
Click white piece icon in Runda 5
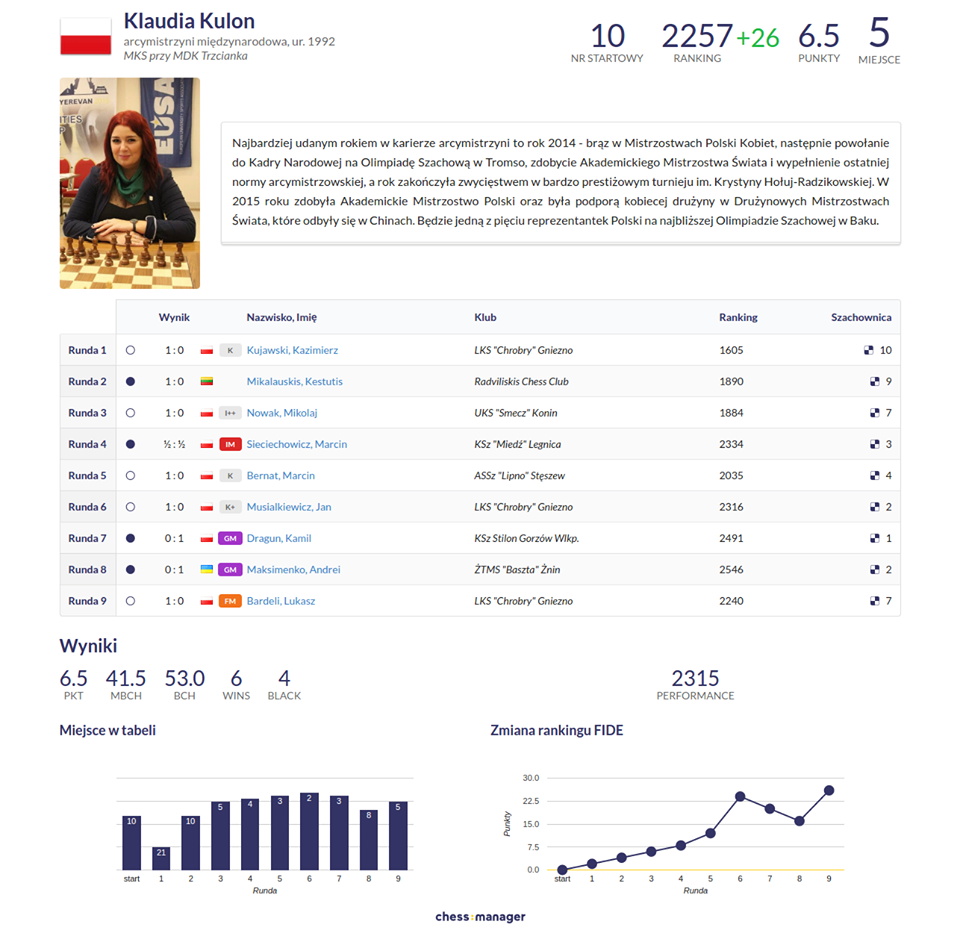130,475
